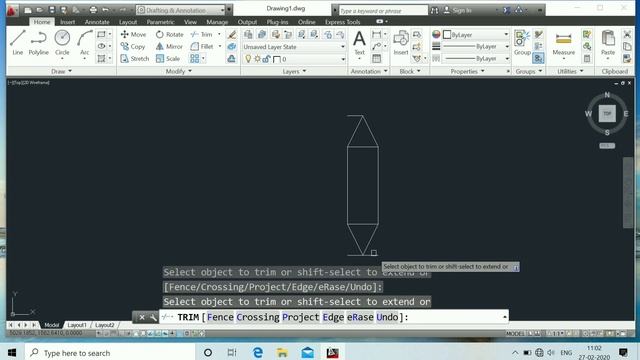Viewport: 640px width, 360px height.
Task: Toggle the layer lock padlock icon
Action: pos(266,59)
